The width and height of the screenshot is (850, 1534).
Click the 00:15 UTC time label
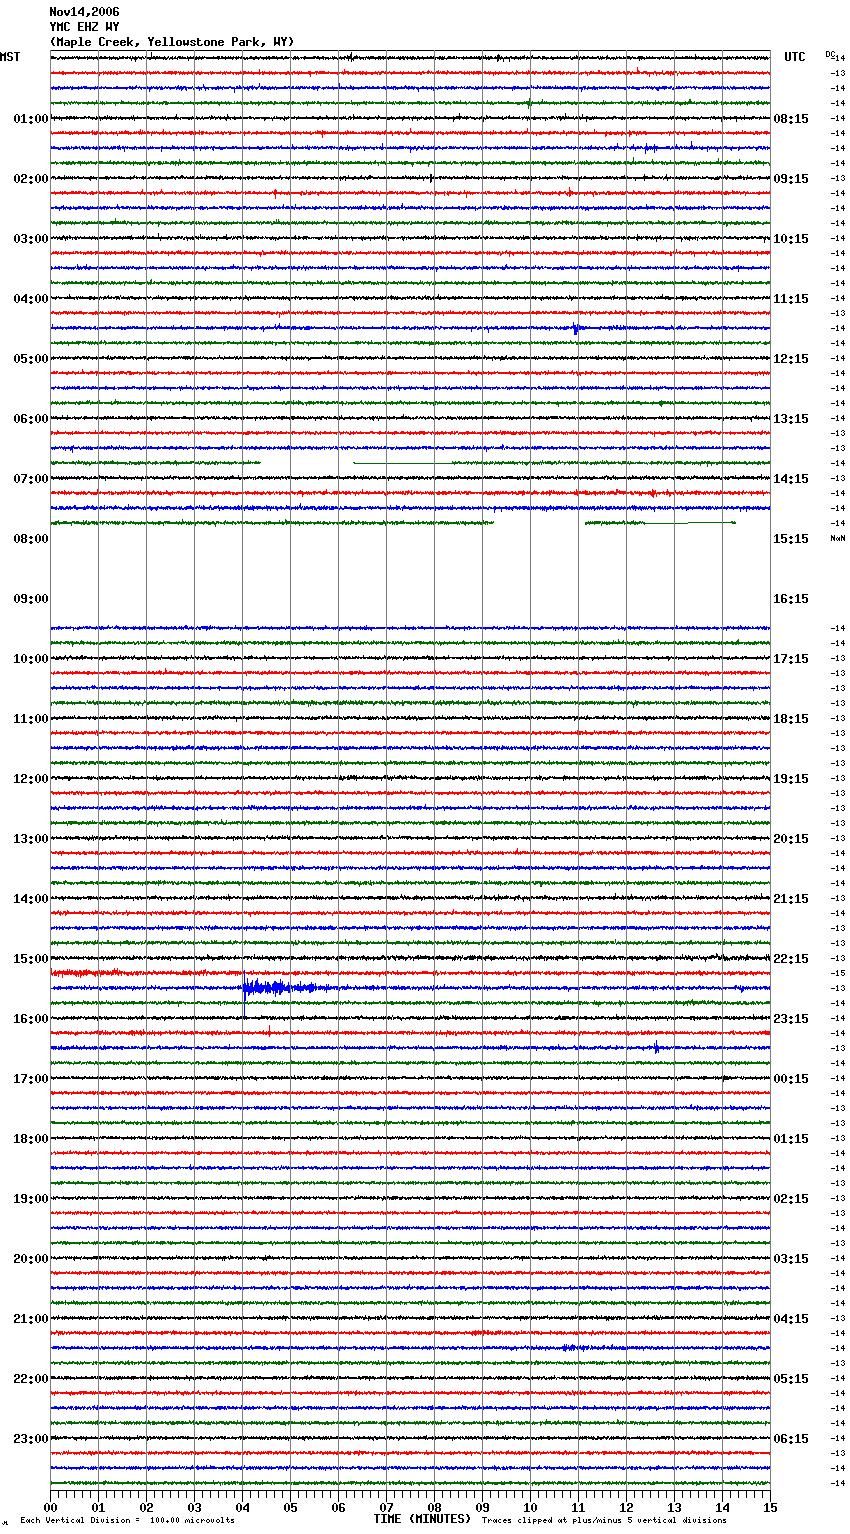coord(791,1079)
